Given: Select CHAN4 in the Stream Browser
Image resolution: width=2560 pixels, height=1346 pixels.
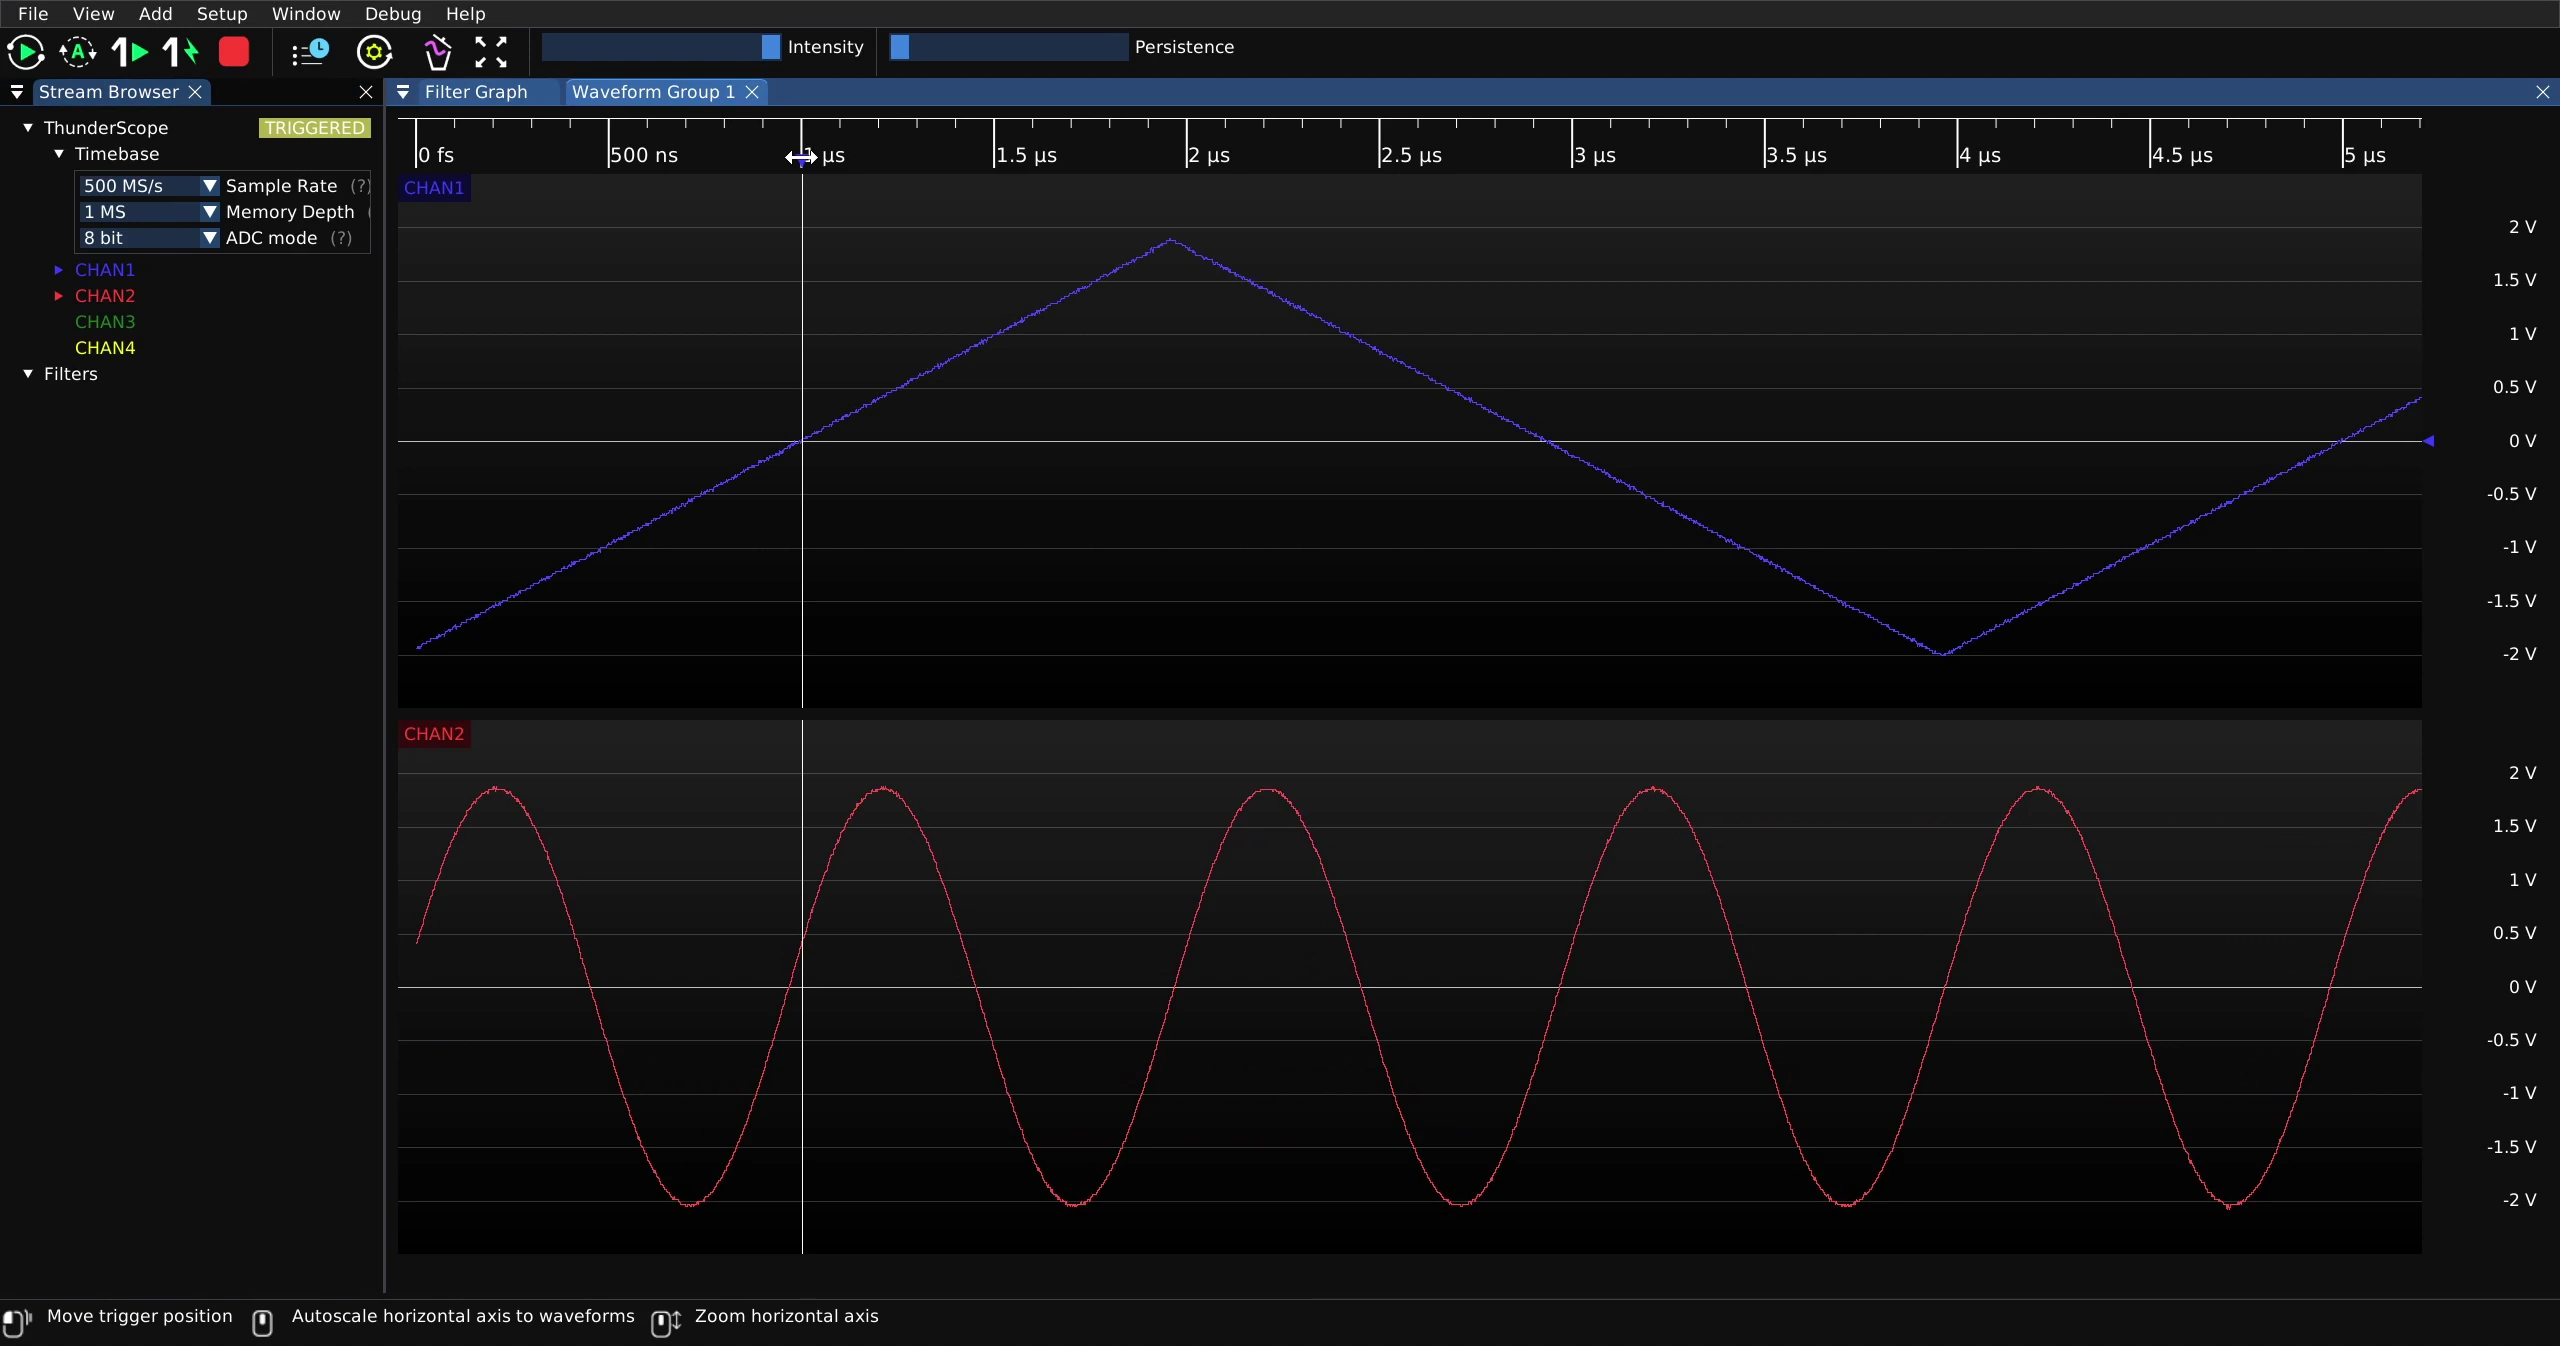Looking at the screenshot, I should 105,348.
